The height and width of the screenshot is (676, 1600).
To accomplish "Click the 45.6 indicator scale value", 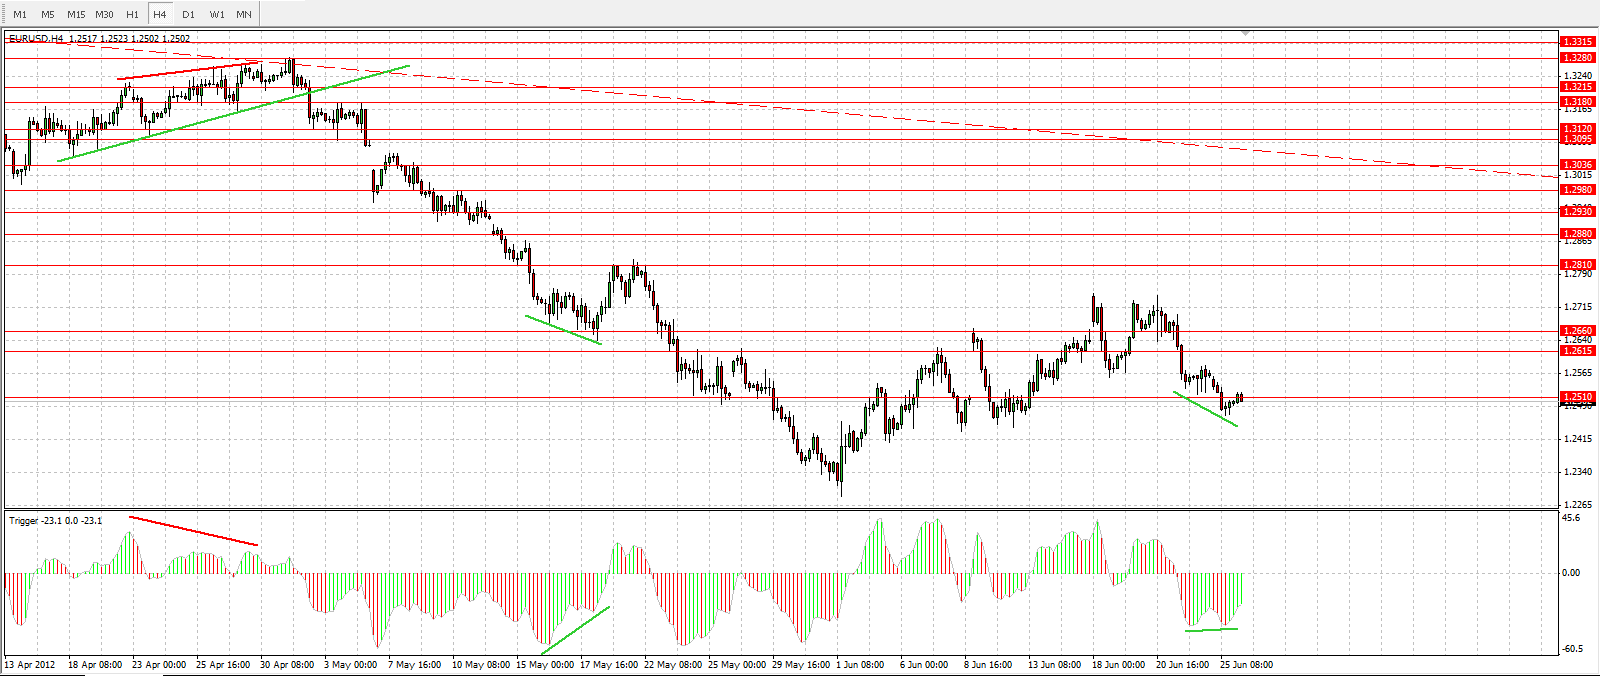I will point(1571,518).
